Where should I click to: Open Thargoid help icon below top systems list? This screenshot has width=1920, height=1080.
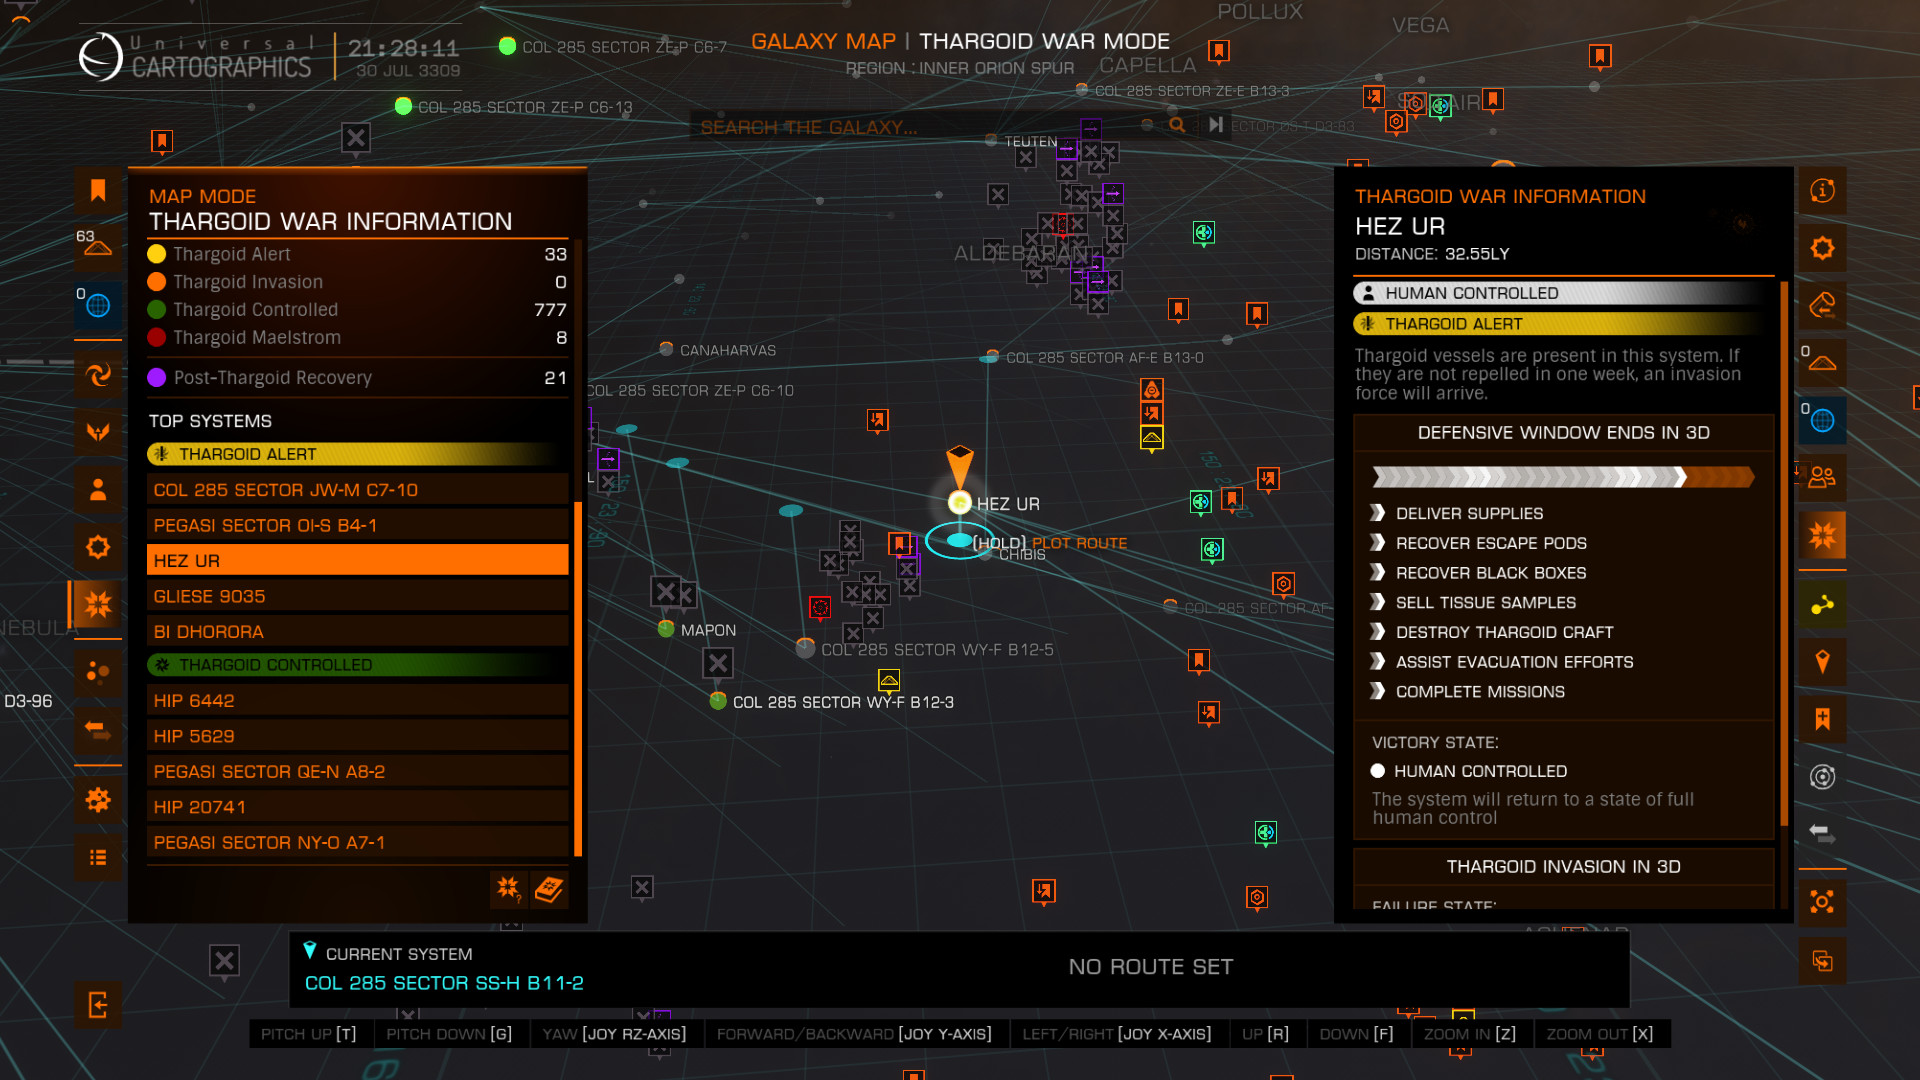pos(509,889)
